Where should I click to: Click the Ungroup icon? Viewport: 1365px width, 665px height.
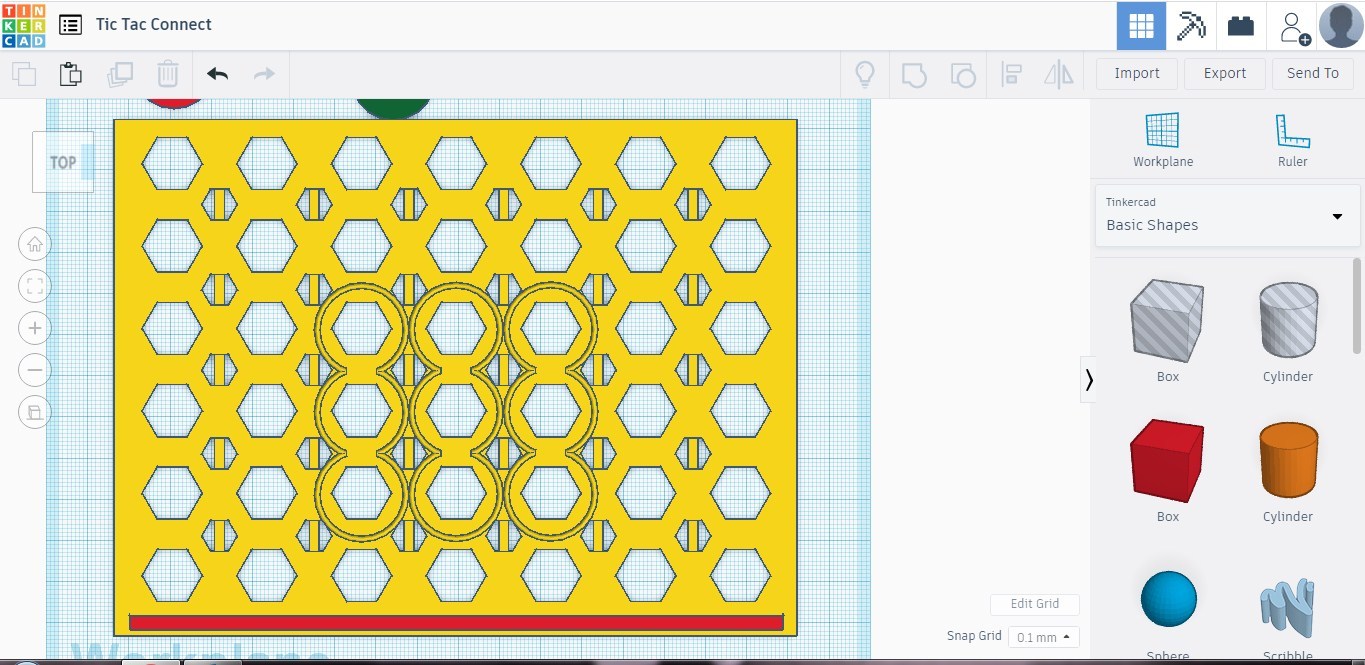pos(962,73)
